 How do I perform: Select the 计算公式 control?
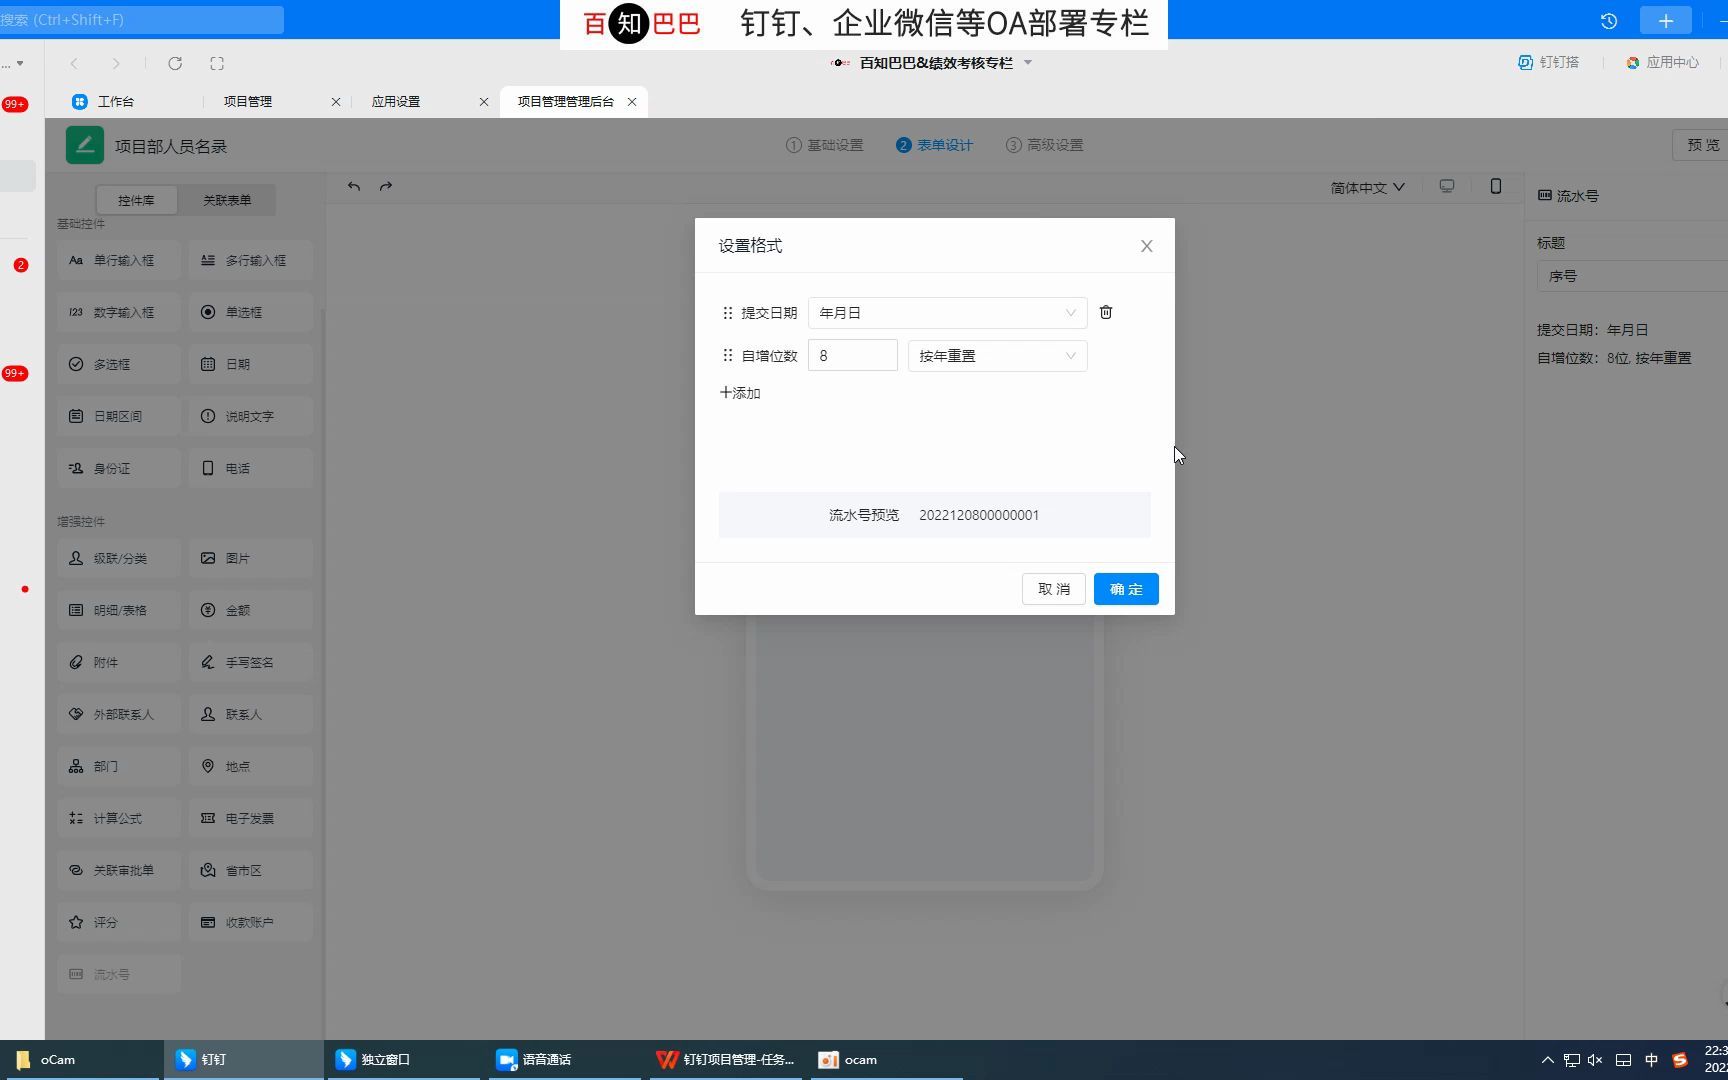coord(119,818)
